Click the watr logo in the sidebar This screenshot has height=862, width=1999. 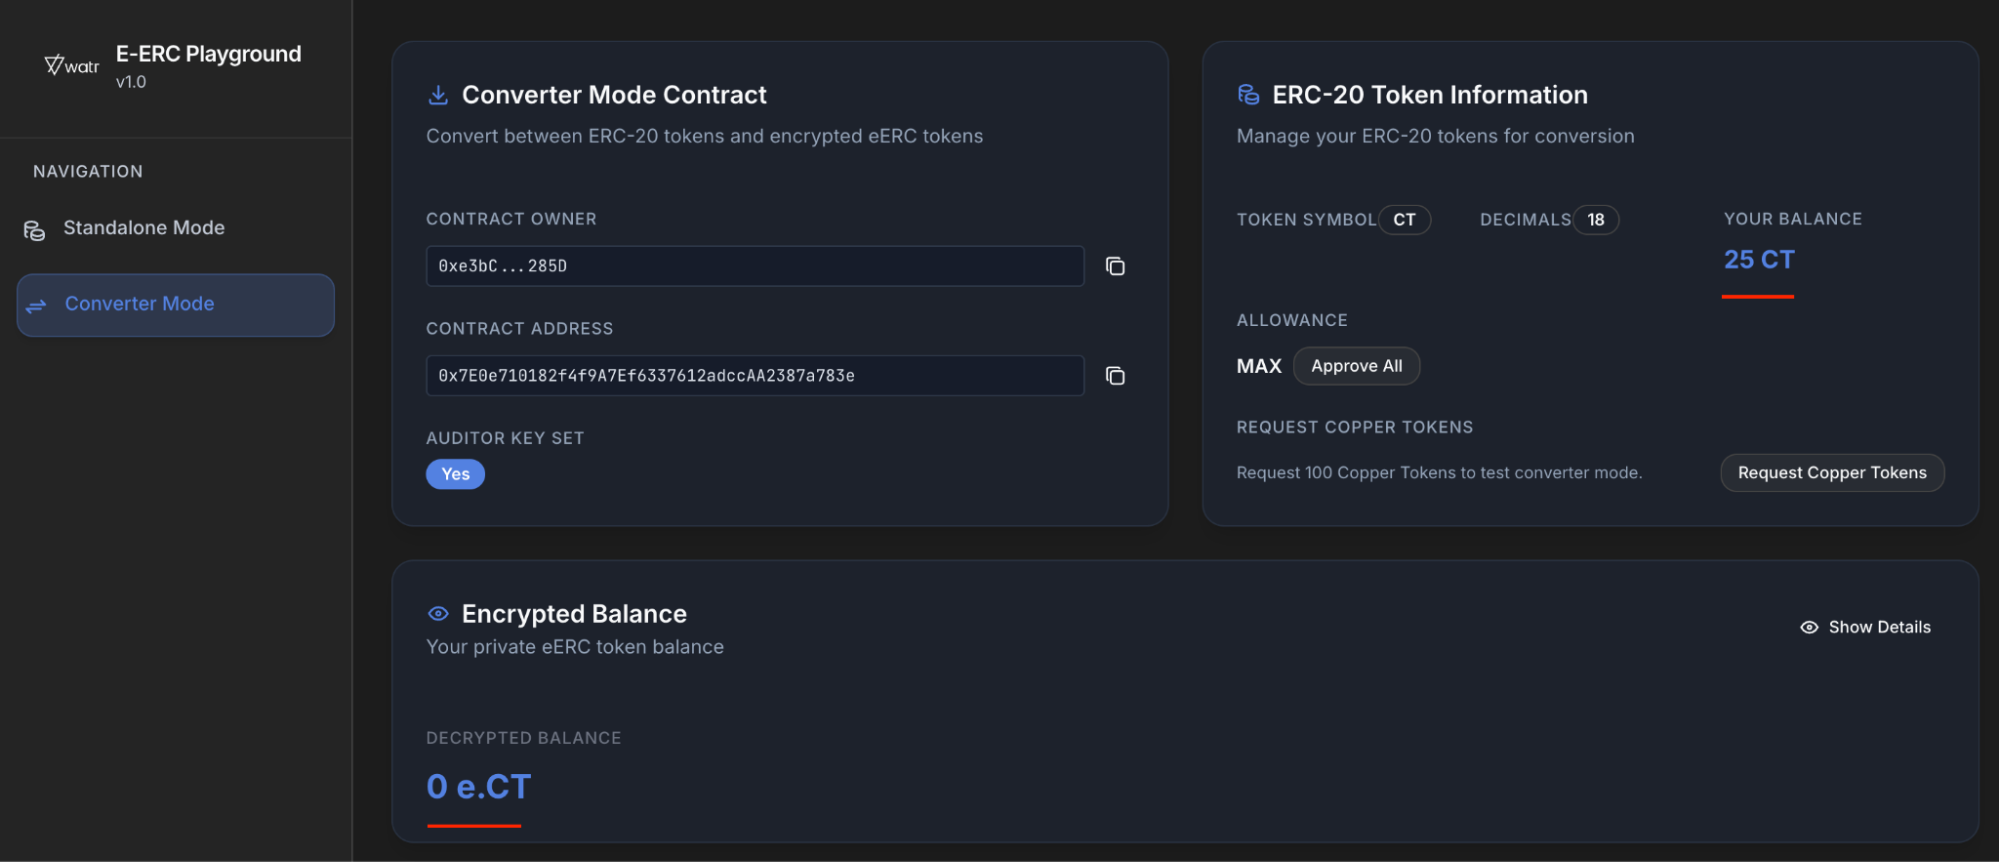72,66
